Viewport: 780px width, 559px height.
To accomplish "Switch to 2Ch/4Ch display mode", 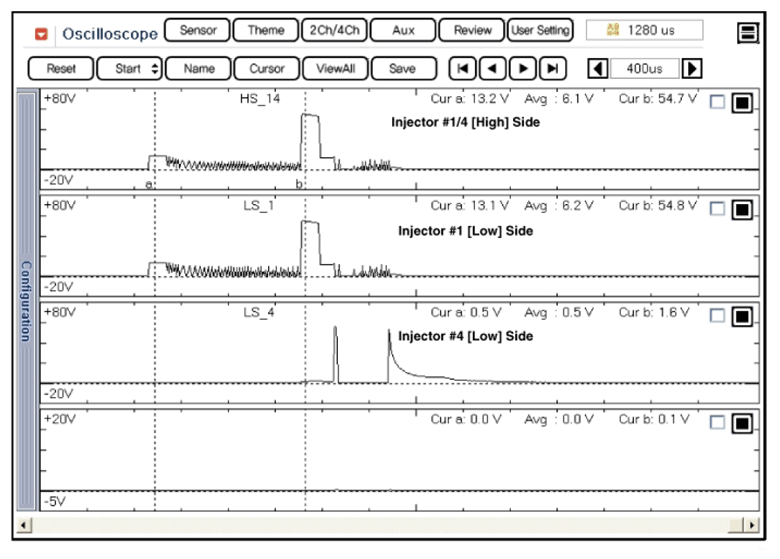I will [333, 30].
